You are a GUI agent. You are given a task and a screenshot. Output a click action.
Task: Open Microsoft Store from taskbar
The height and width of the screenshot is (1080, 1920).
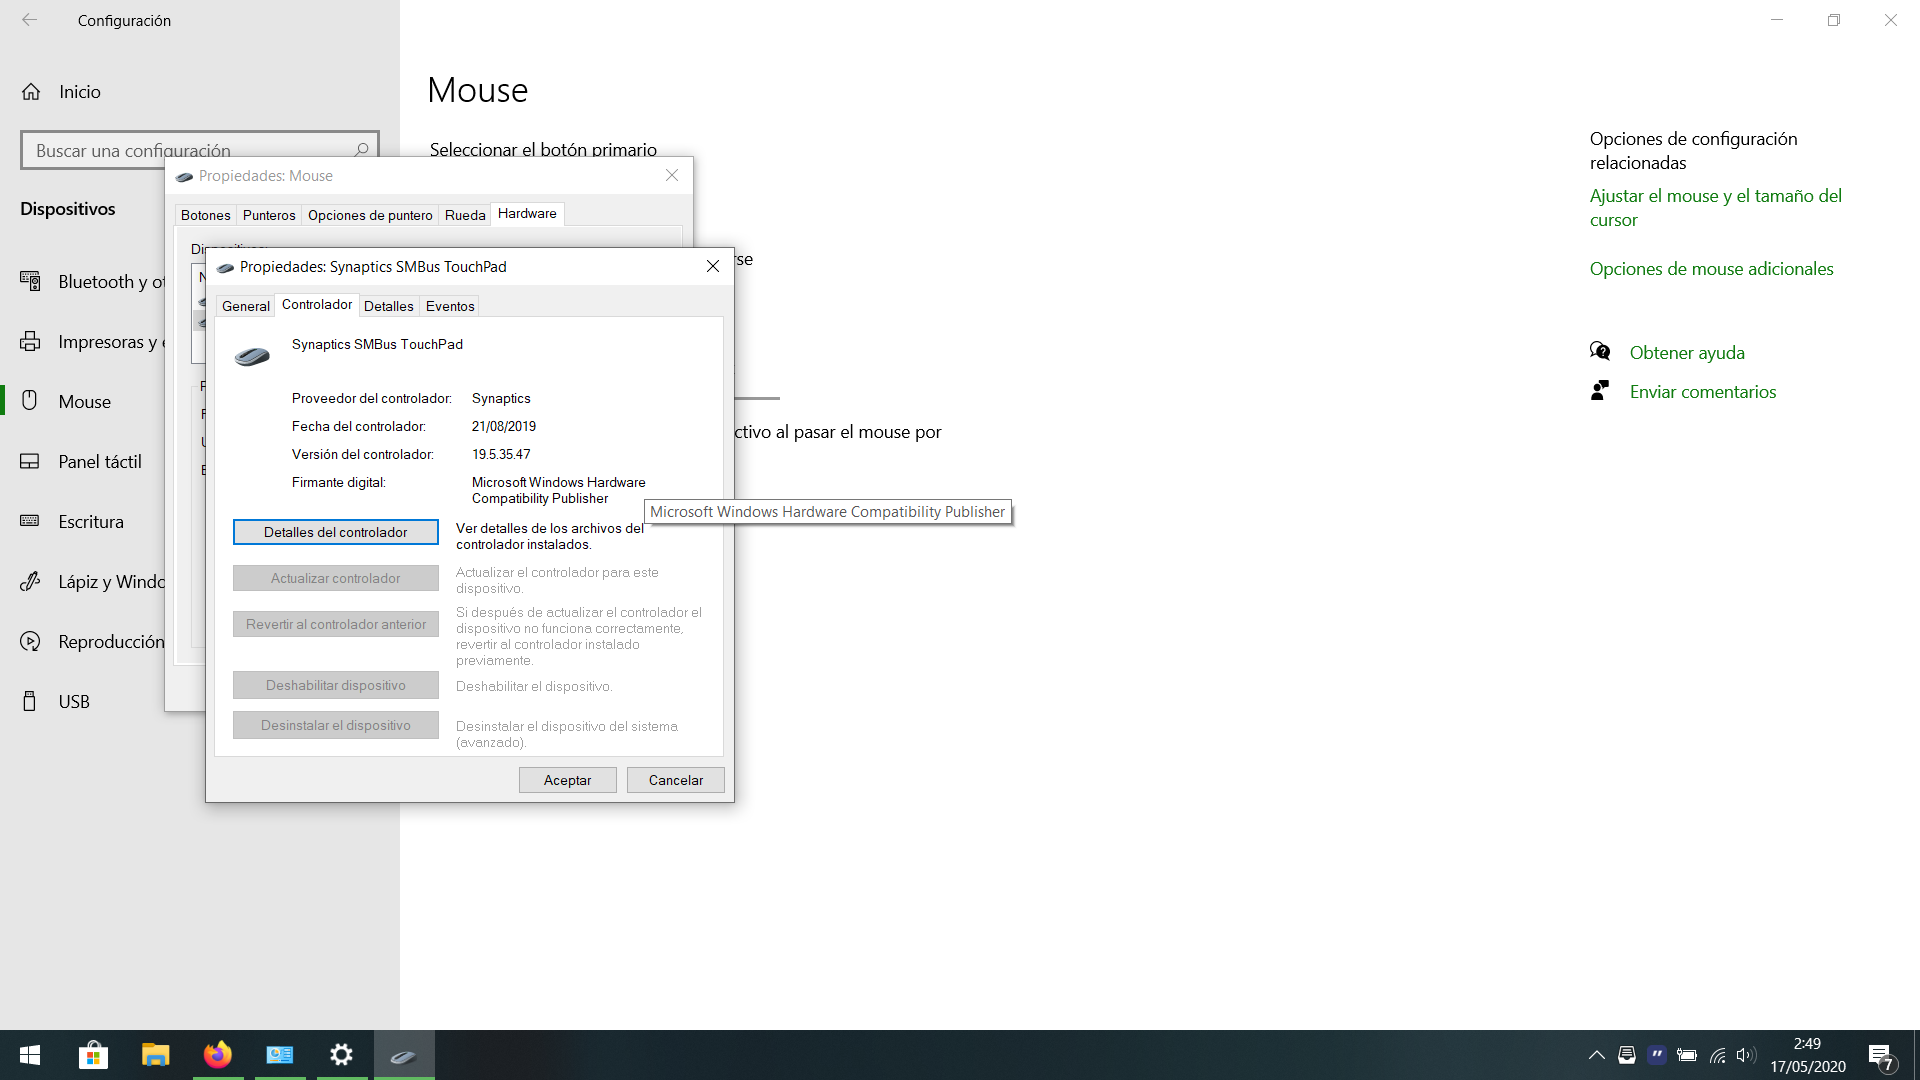coord(93,1055)
